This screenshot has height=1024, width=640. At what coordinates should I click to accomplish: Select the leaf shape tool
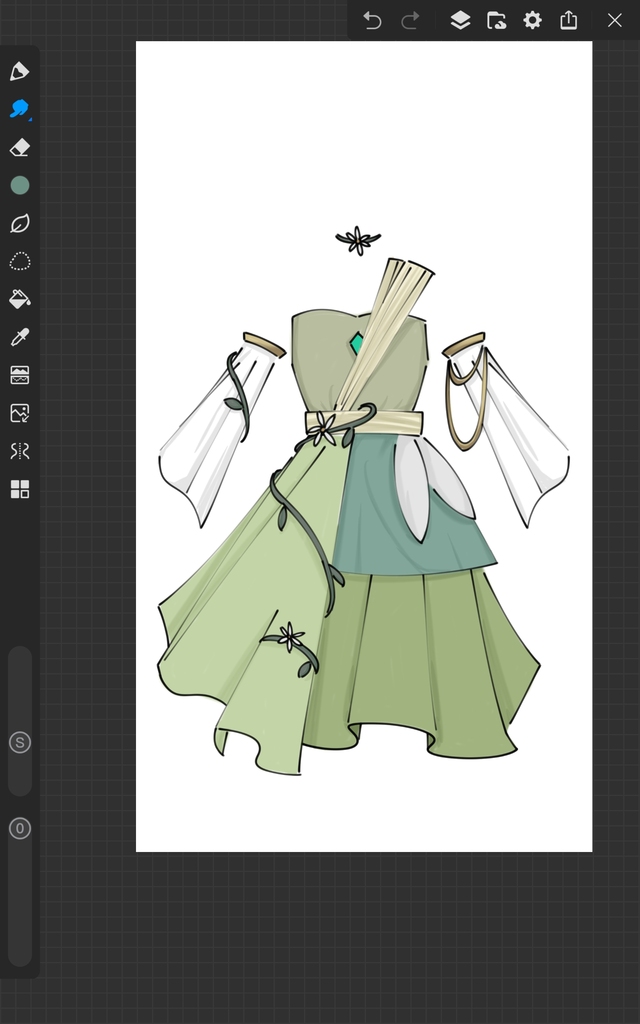click(x=20, y=223)
